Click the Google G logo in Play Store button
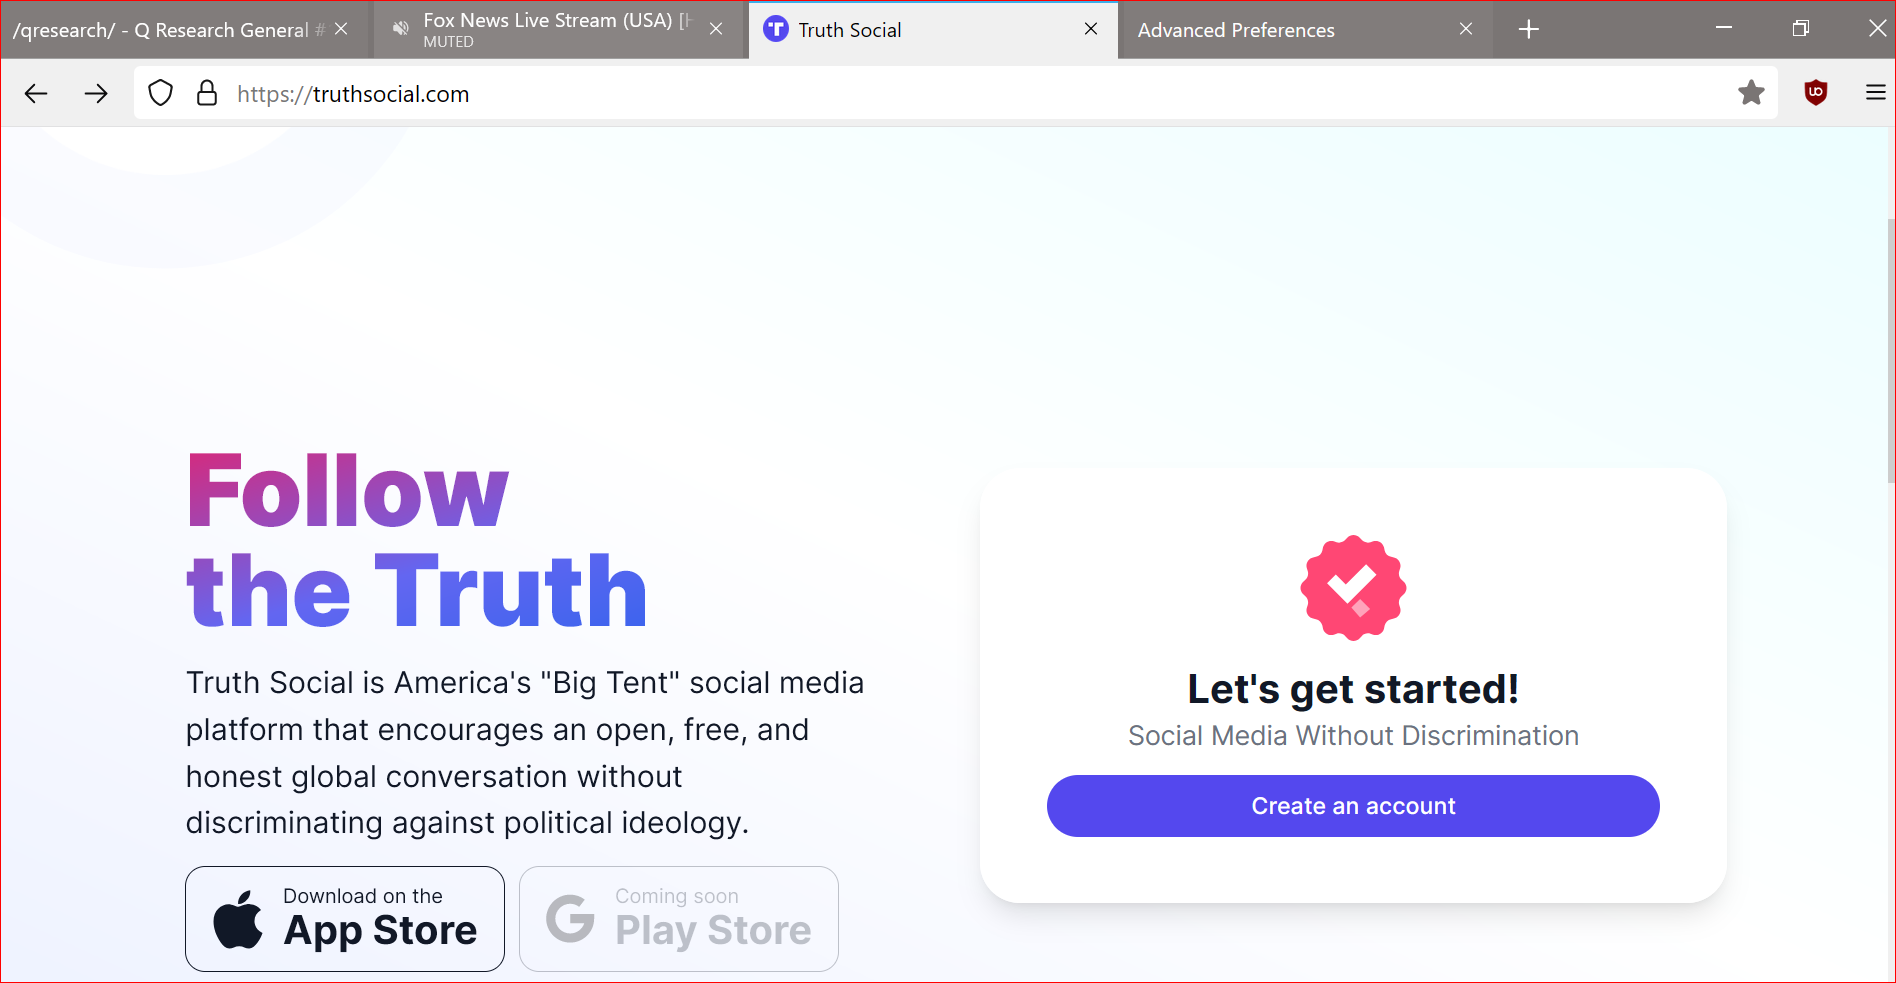This screenshot has width=1896, height=983. (571, 919)
